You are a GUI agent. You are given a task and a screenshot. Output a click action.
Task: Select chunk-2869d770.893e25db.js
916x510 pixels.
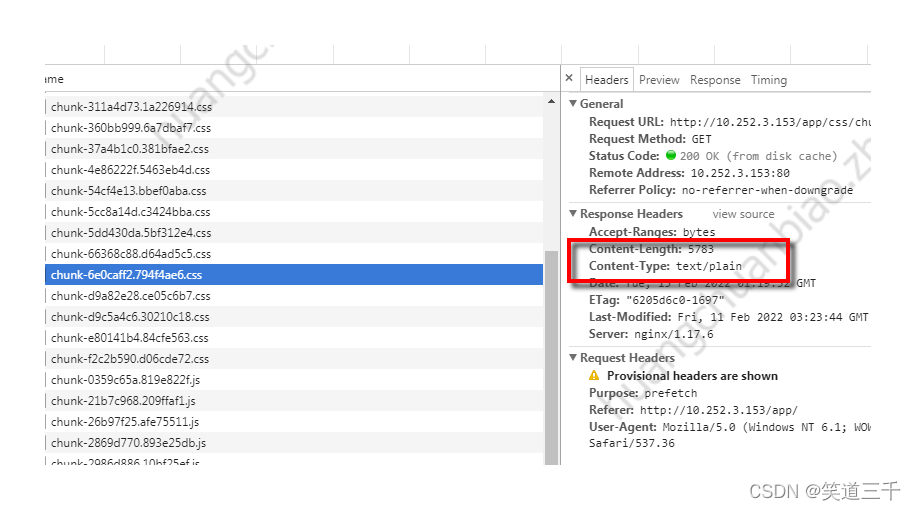click(x=294, y=443)
